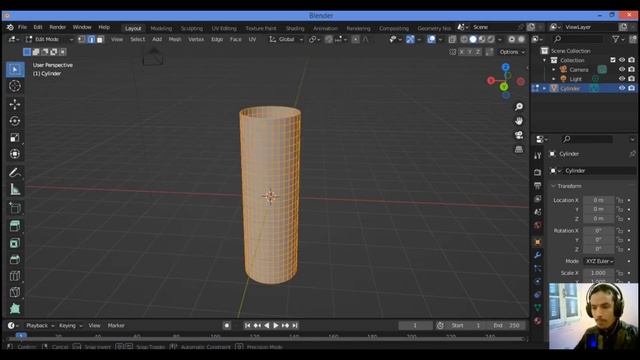Enable face select mode
Viewport: 640px width, 360px height.
click(x=100, y=39)
